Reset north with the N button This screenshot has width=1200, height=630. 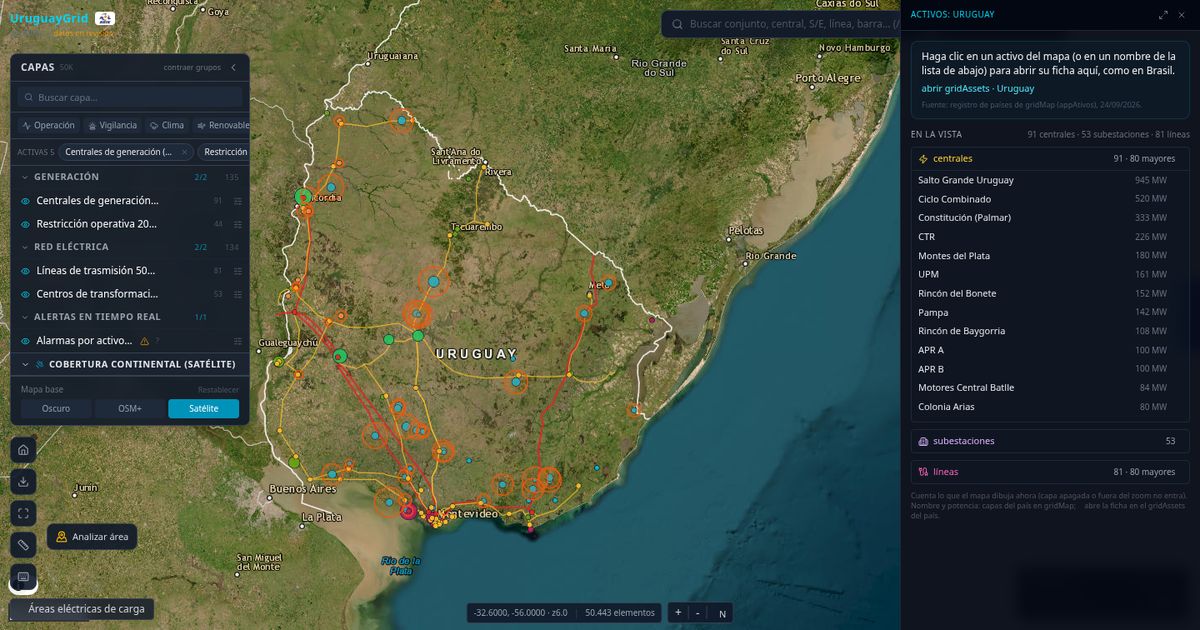coord(722,612)
